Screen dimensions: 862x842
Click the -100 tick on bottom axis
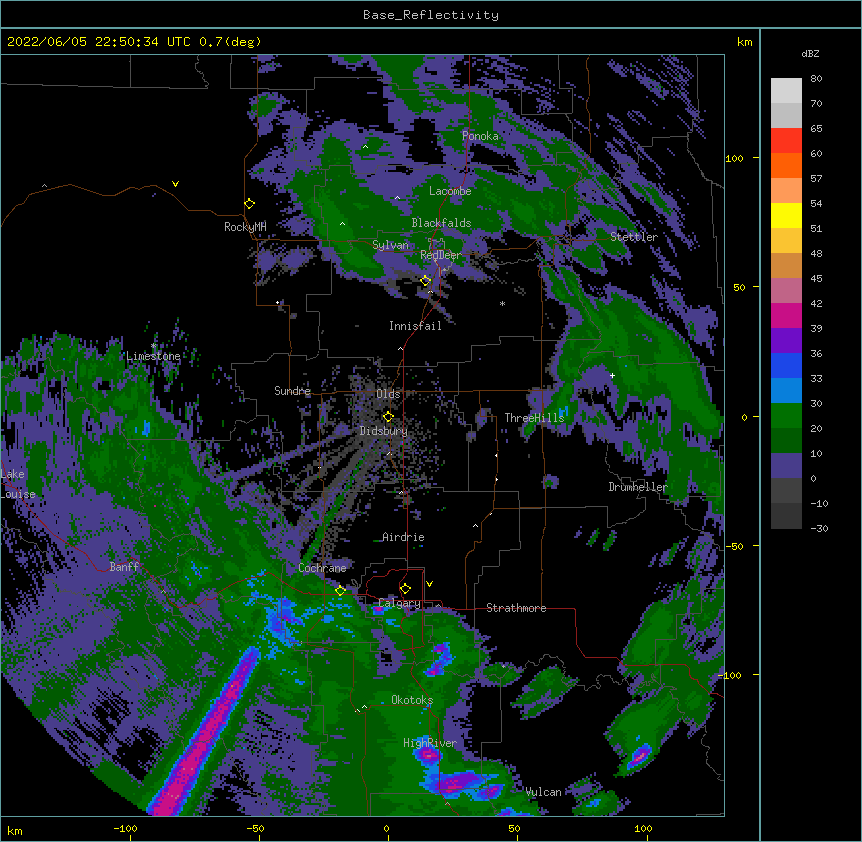pyautogui.click(x=125, y=828)
